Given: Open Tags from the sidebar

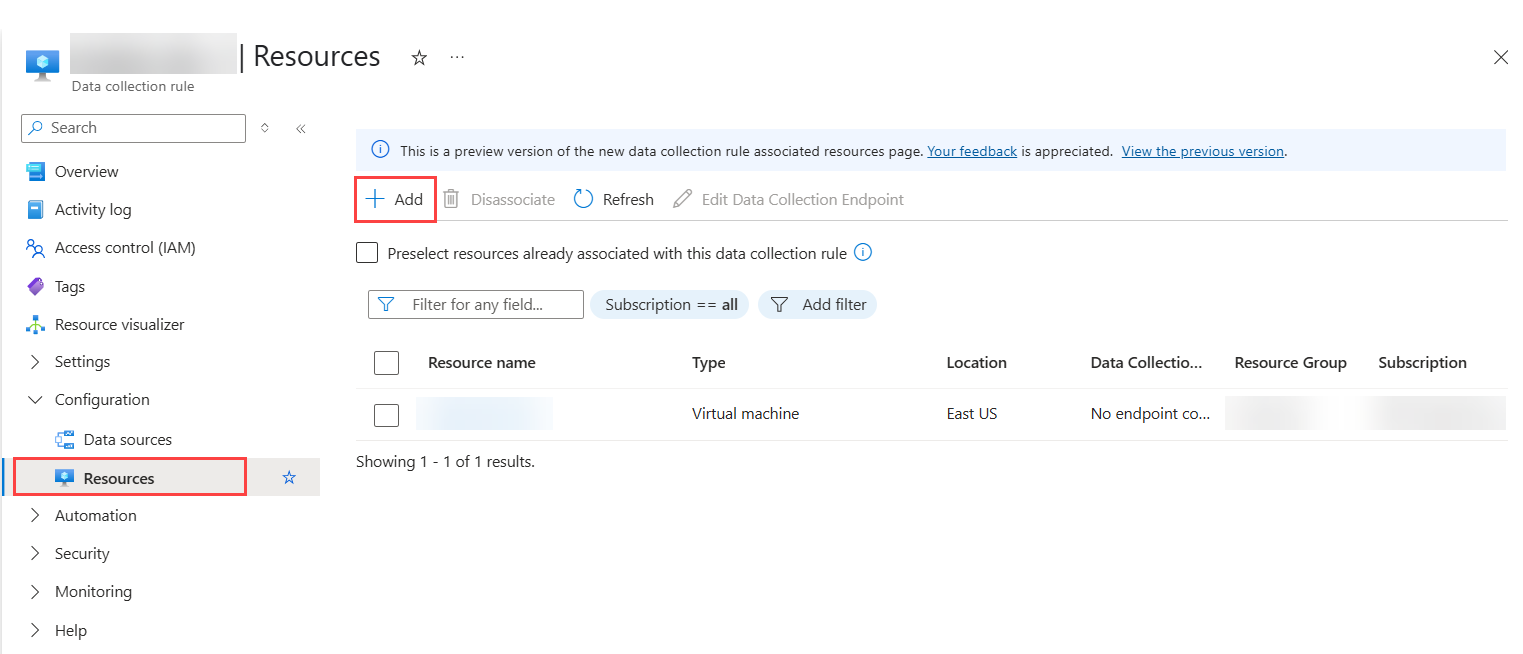Looking at the screenshot, I should (x=69, y=287).
